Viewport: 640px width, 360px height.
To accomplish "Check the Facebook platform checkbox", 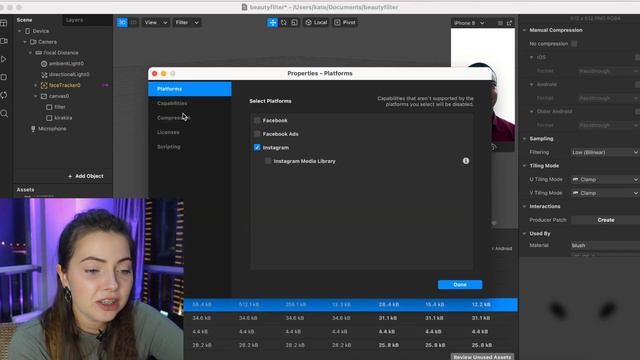I will pos(257,120).
